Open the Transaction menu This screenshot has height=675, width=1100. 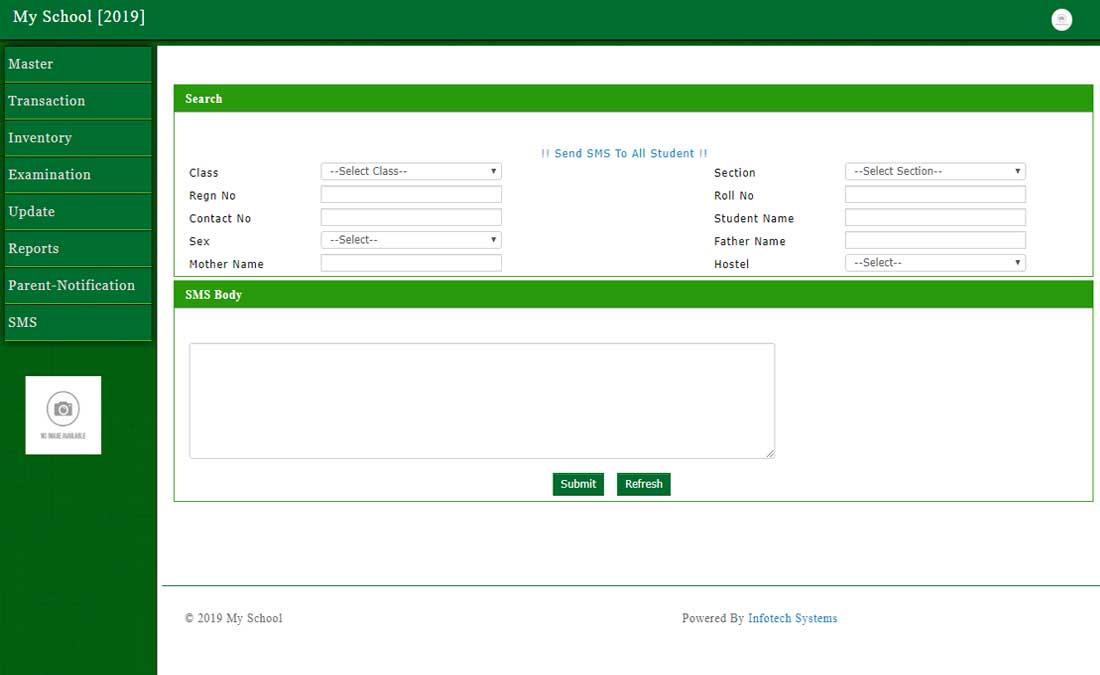pos(78,101)
